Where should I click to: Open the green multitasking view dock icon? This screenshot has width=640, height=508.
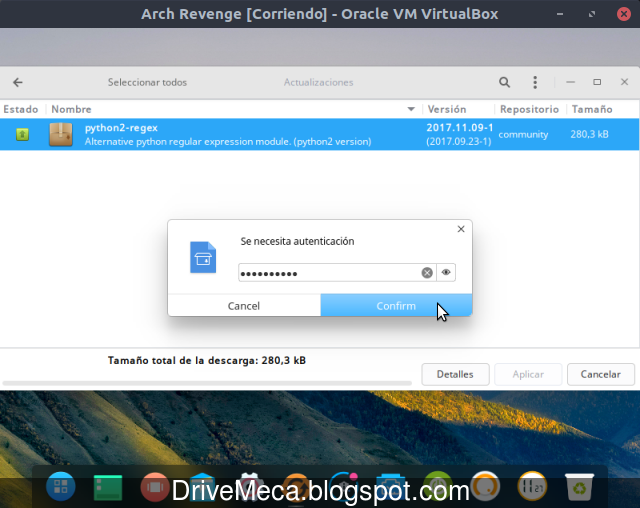tap(108, 487)
